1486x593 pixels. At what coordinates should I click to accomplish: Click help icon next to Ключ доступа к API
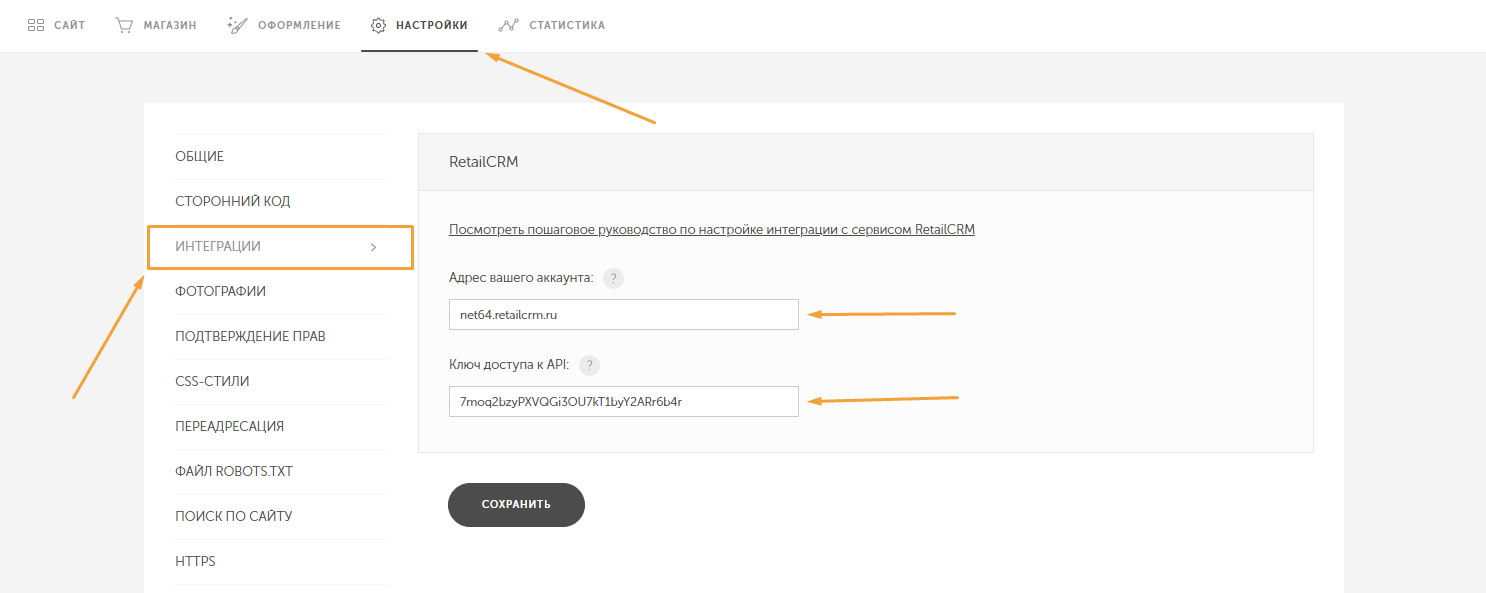click(x=590, y=365)
